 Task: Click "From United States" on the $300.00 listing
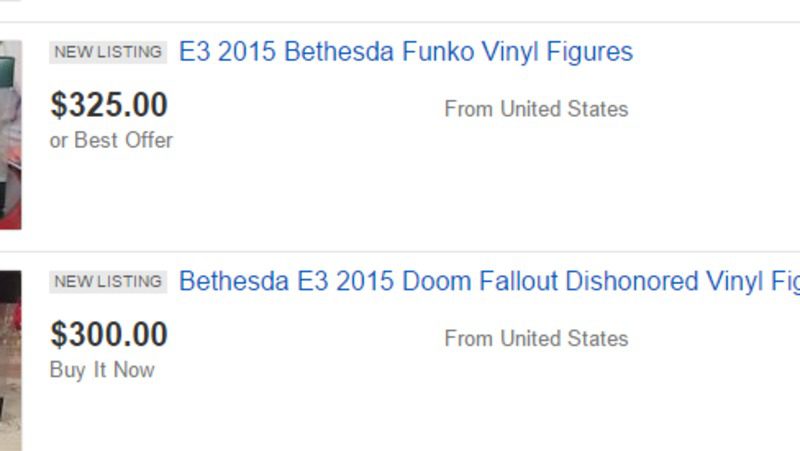pos(536,339)
